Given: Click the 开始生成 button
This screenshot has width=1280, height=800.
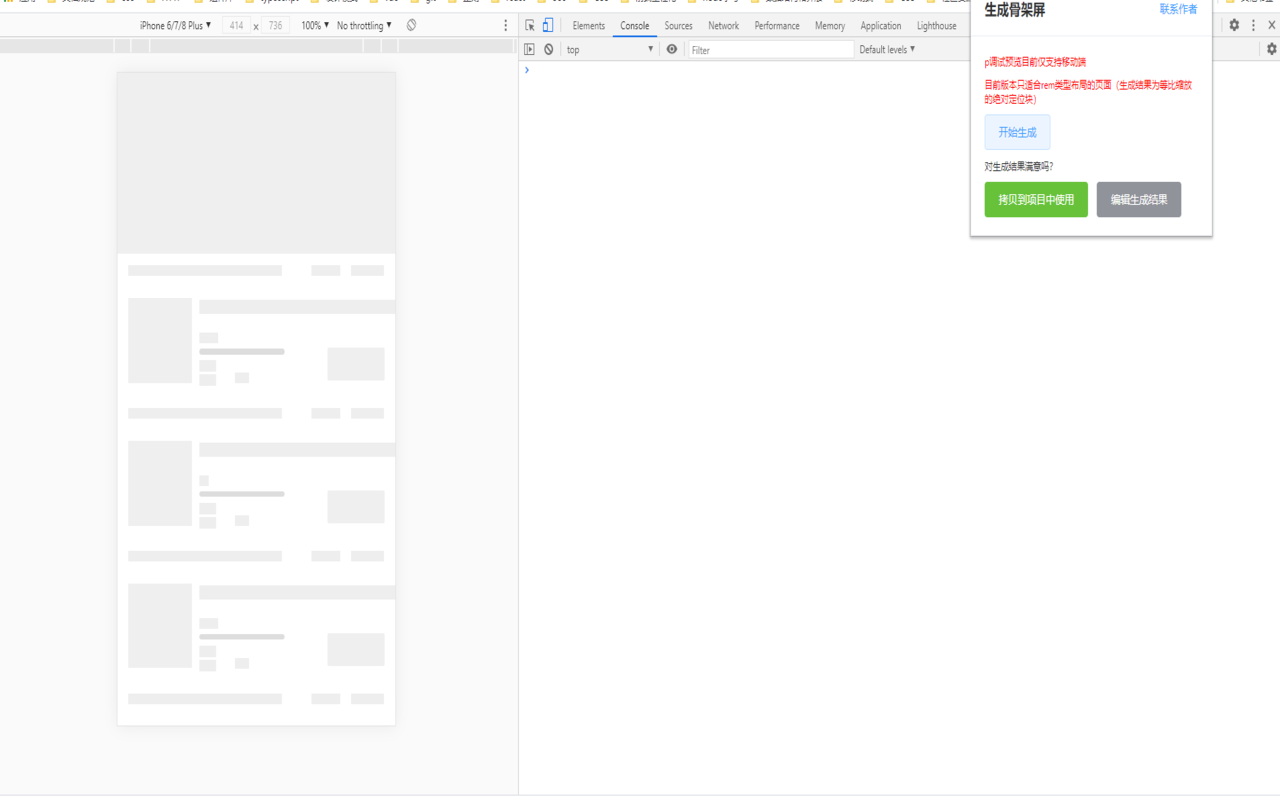Looking at the screenshot, I should click(x=1017, y=131).
